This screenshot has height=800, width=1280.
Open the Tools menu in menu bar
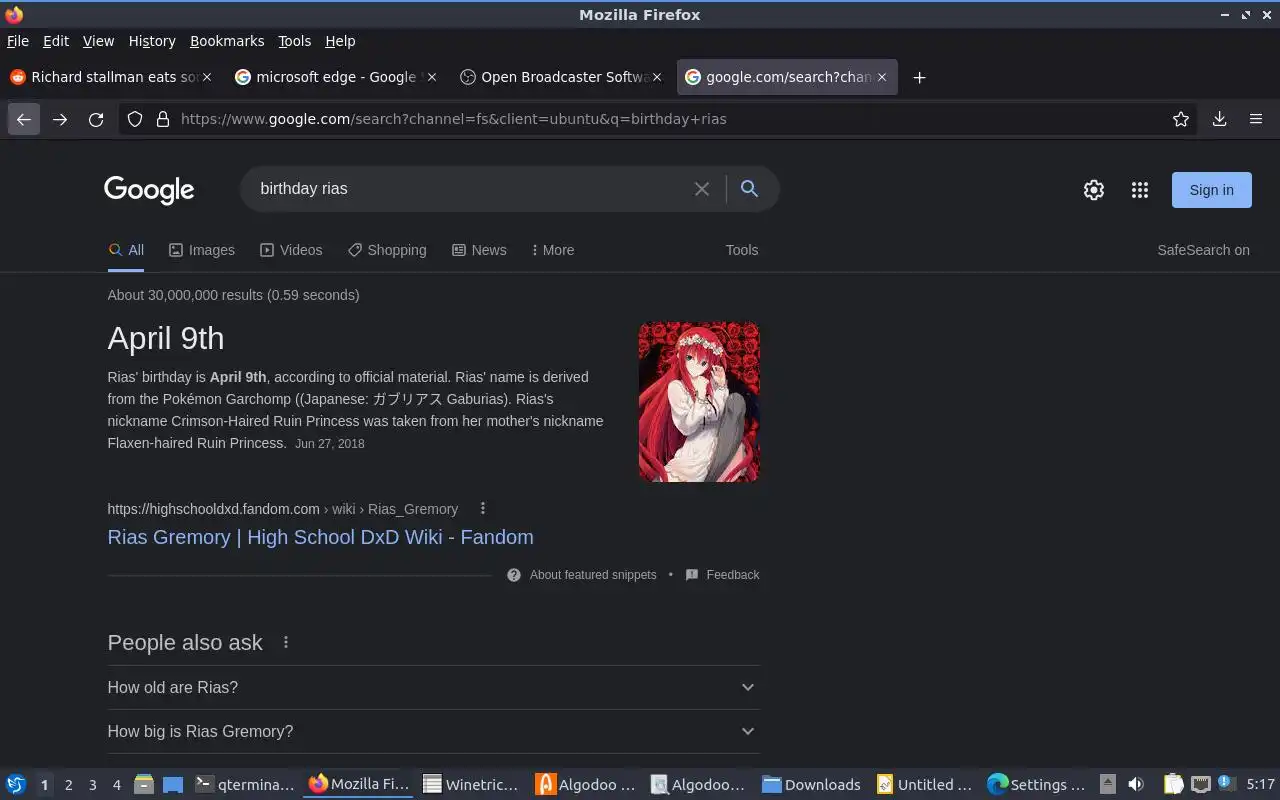pos(294,41)
